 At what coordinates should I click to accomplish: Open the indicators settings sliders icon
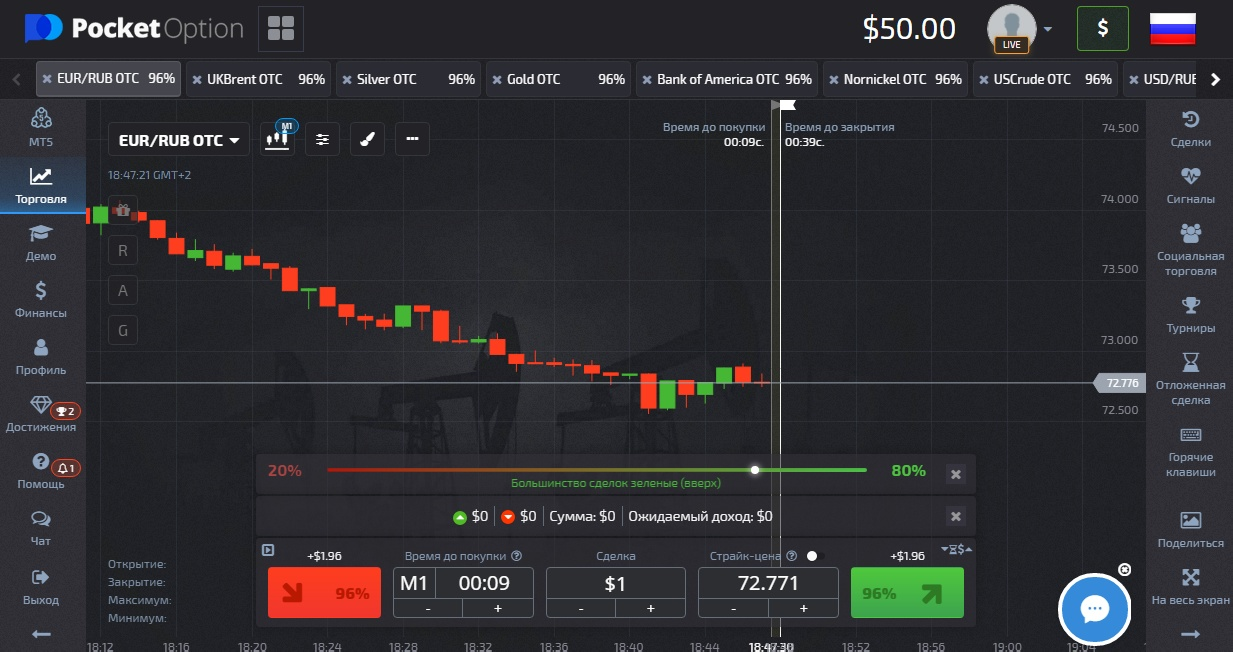click(322, 140)
